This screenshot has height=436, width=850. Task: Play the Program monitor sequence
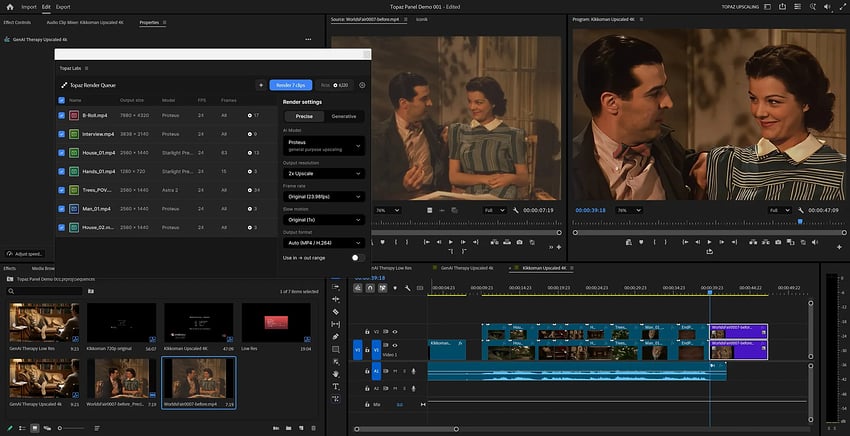pyautogui.click(x=709, y=242)
